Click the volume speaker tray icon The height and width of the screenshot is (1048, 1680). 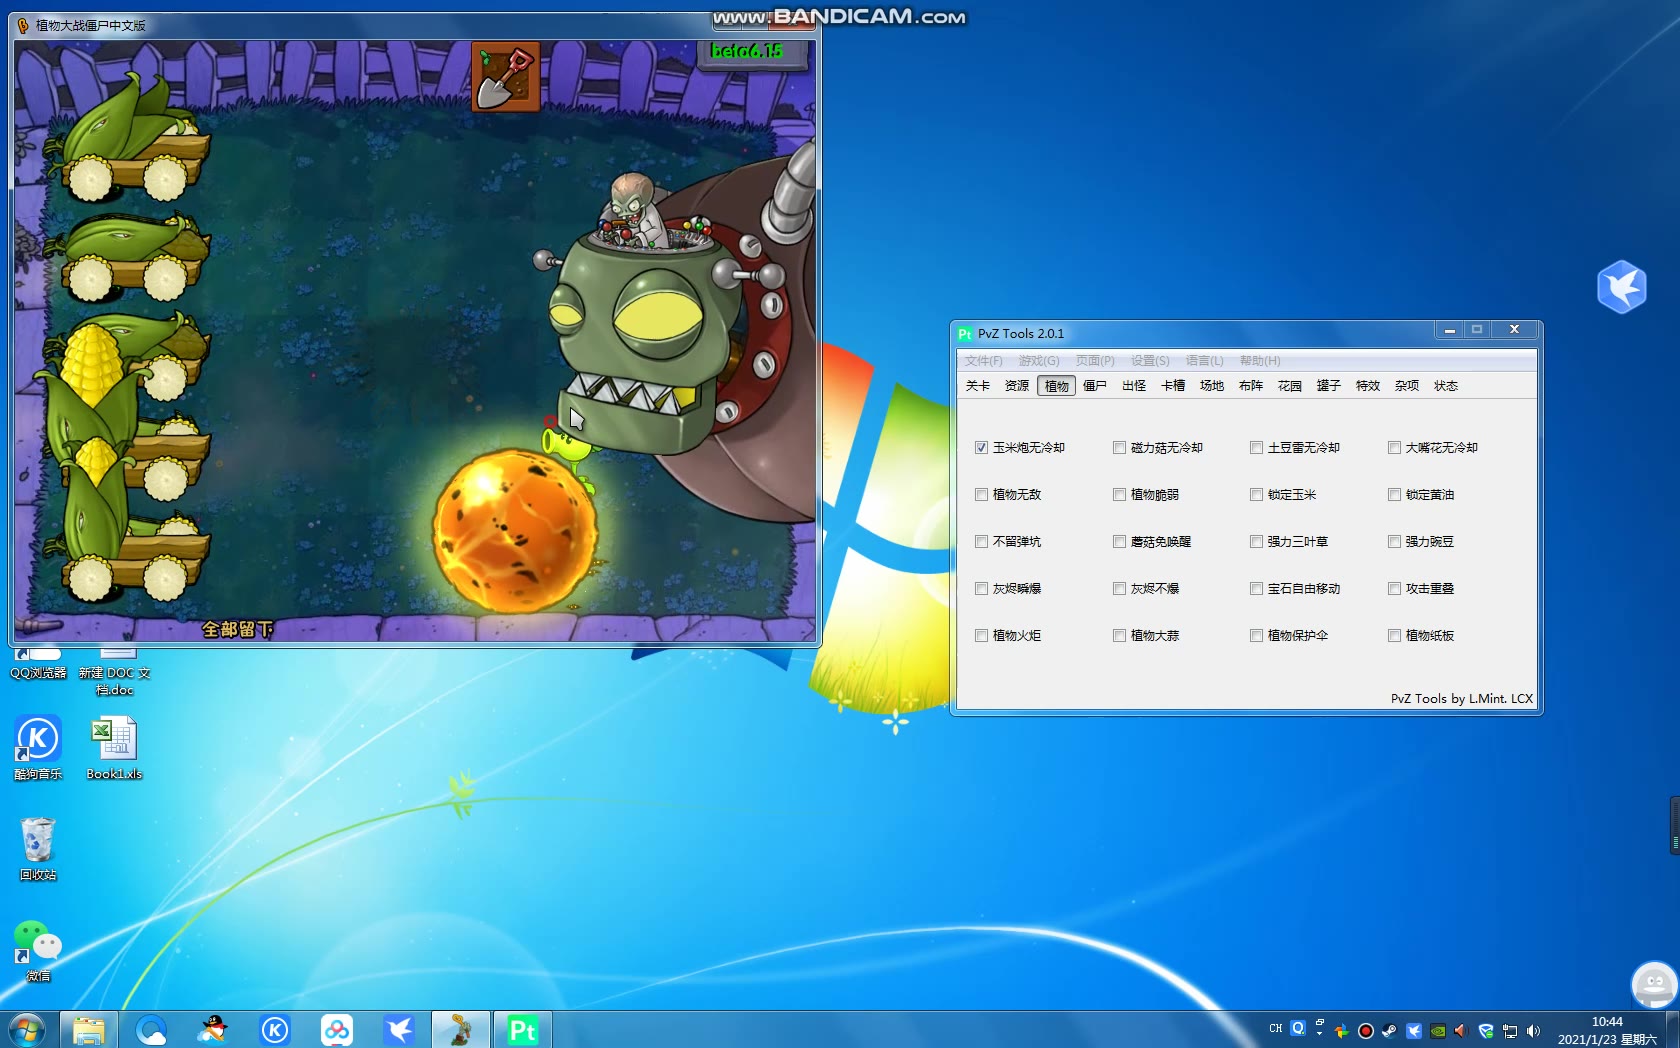pos(1533,1030)
